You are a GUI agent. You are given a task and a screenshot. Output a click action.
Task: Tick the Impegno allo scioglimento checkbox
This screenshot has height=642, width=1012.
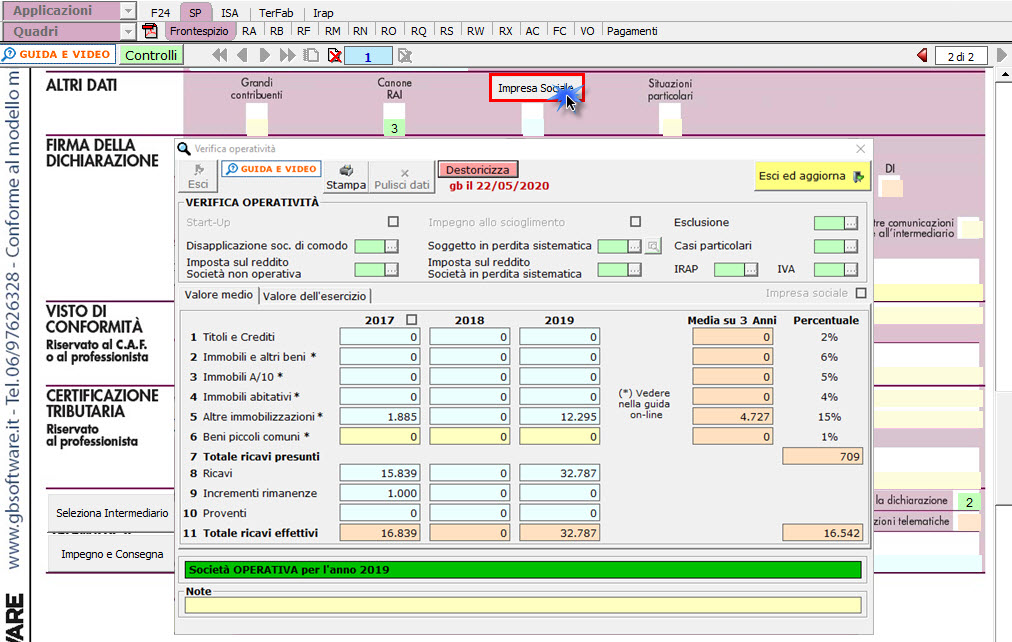(636, 222)
